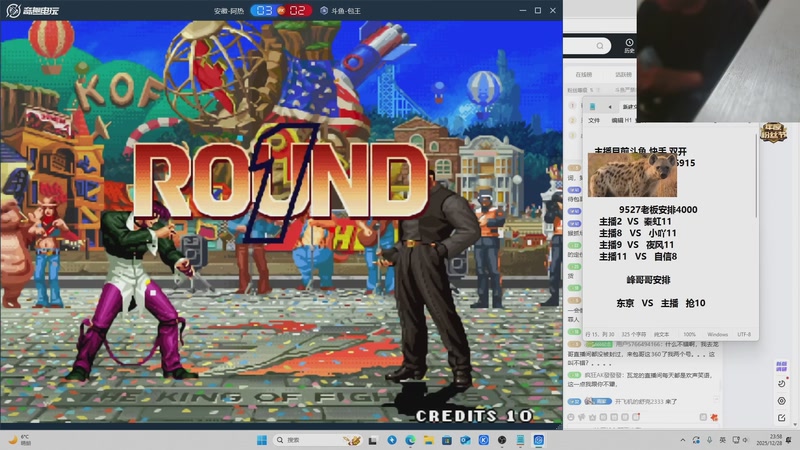Toggle the microphone in the system tray
Screen dimensions: 800x450
click(709, 440)
